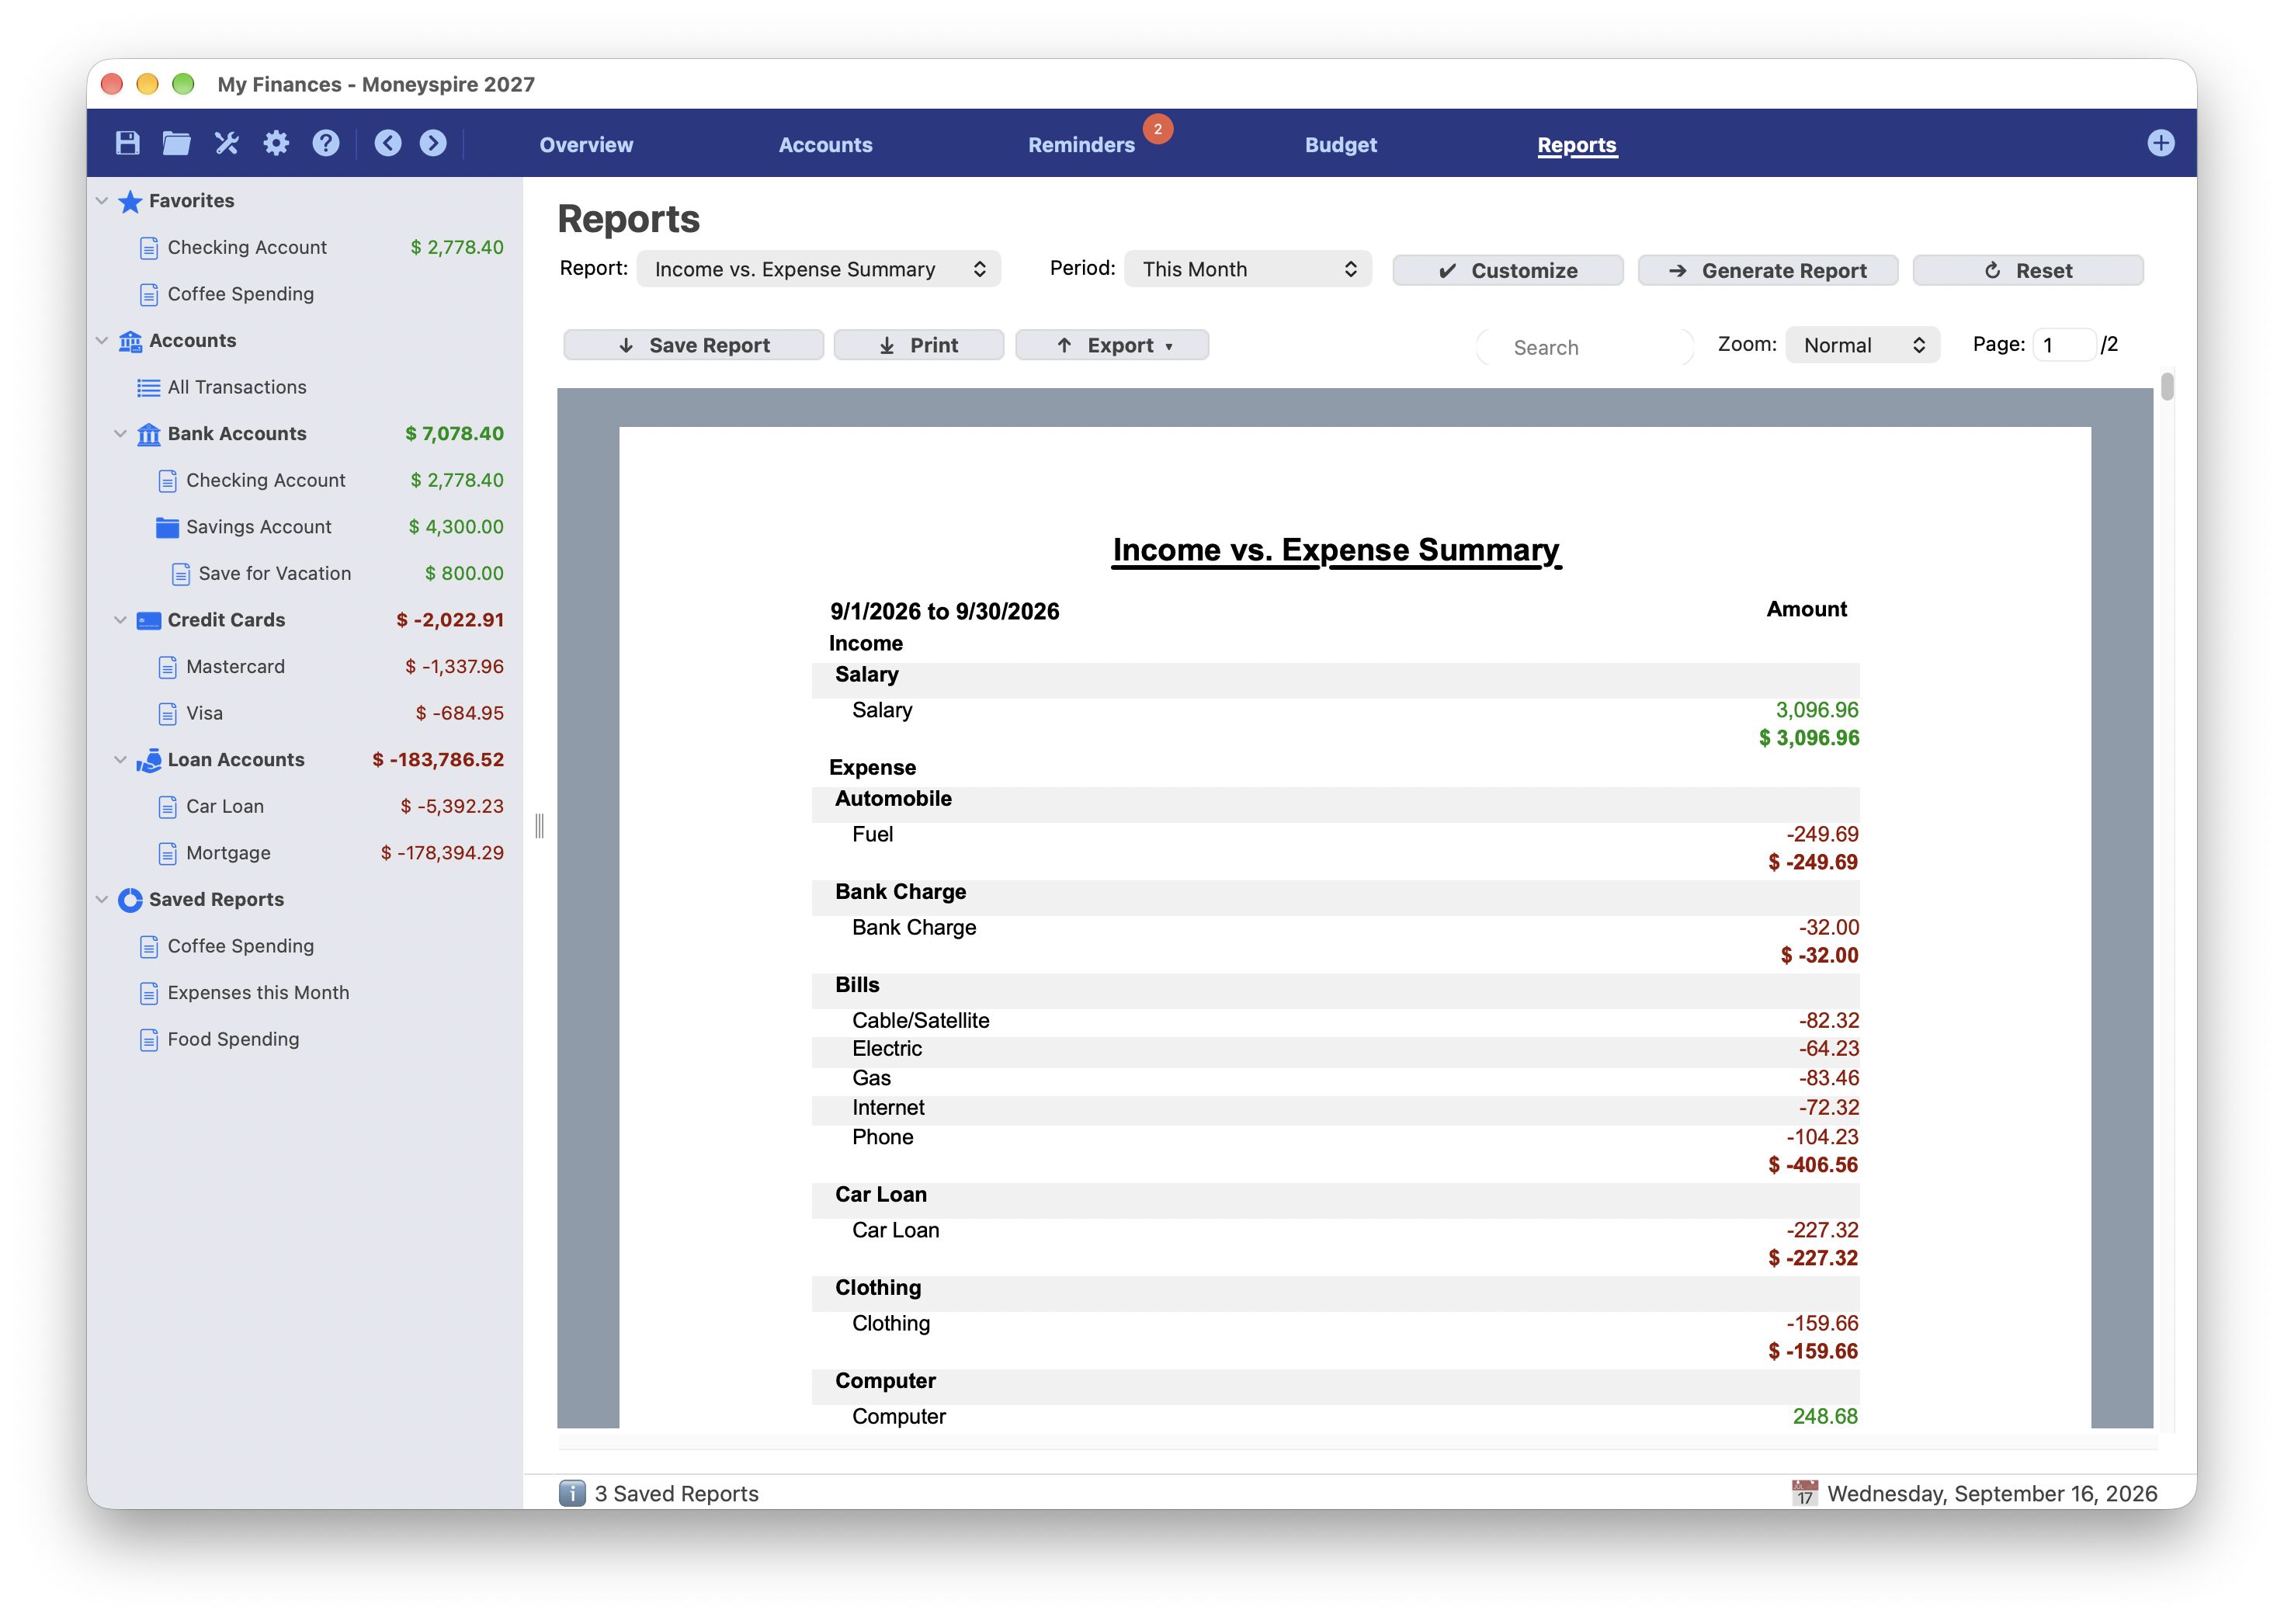Click the Generate Report button
2284x1624 pixels.
pyautogui.click(x=1767, y=270)
